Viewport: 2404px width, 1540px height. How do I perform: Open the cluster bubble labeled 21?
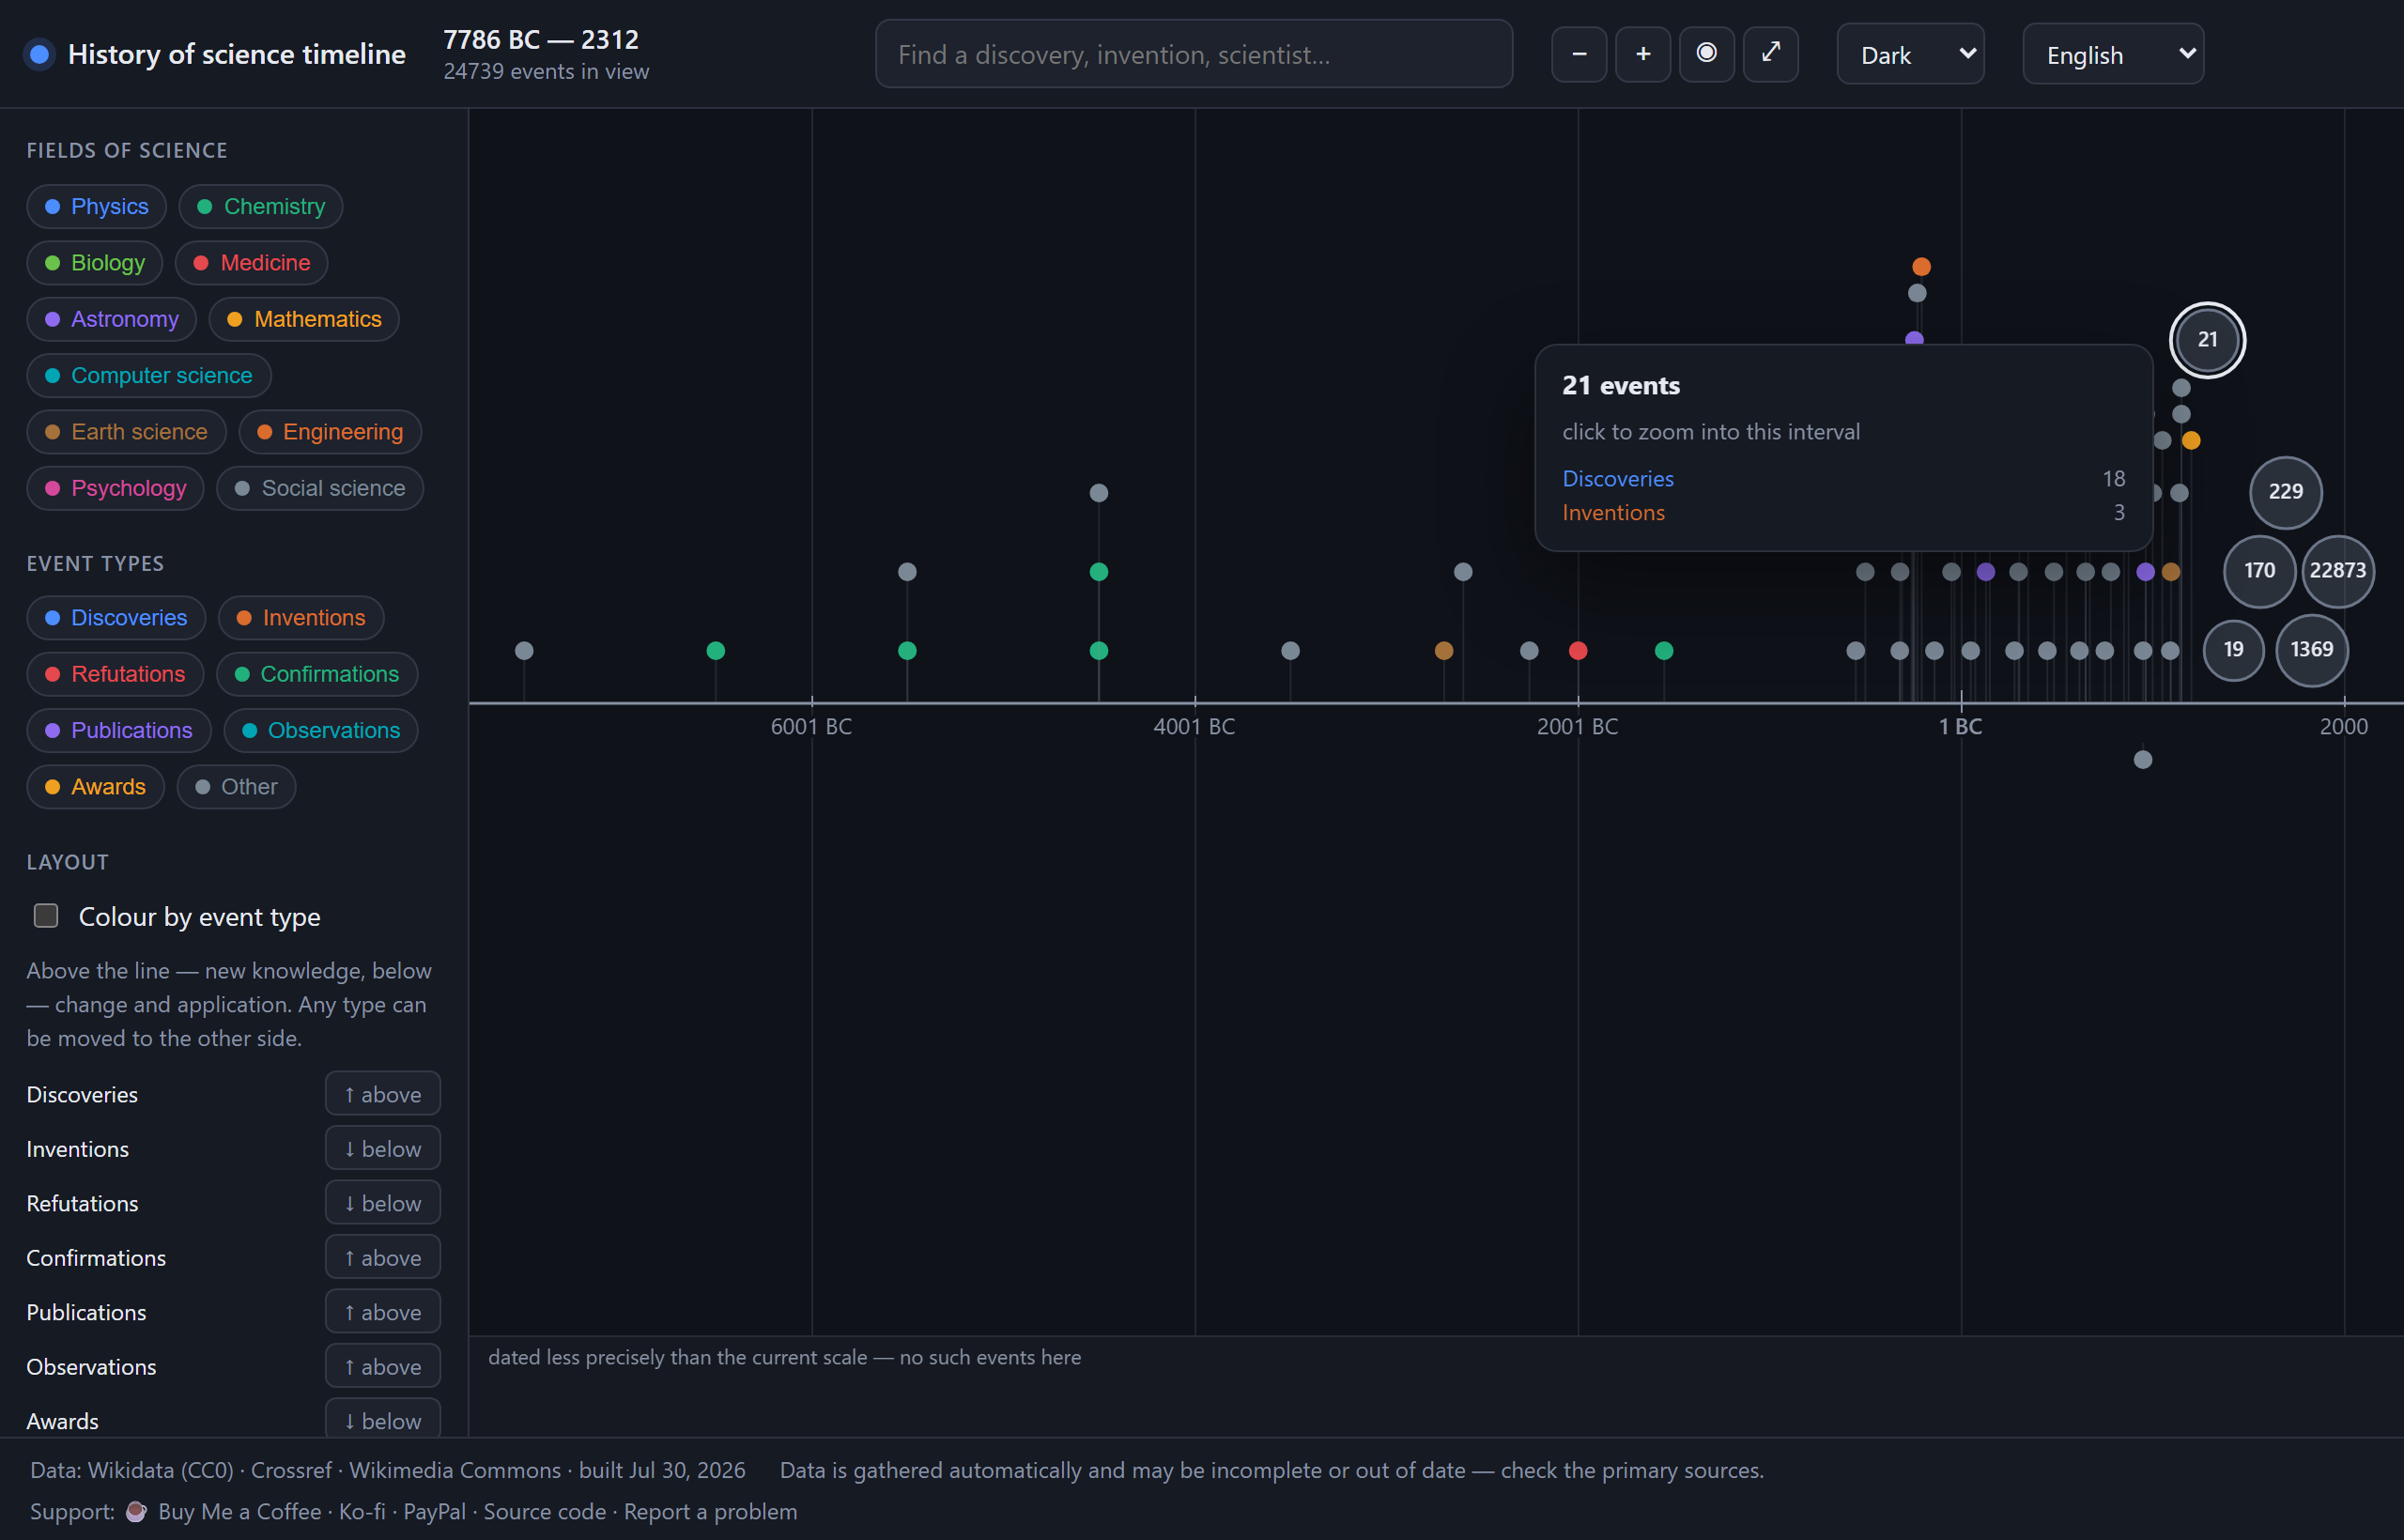[x=2207, y=340]
